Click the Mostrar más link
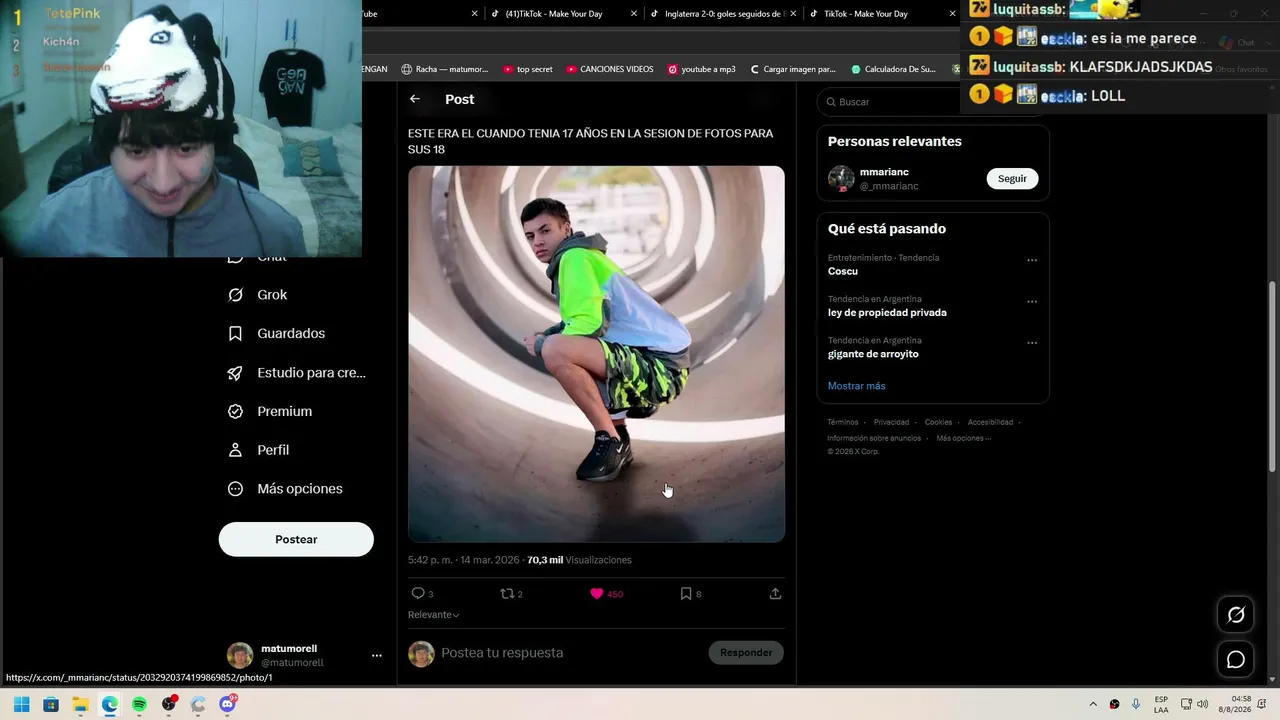1280x720 pixels. click(x=856, y=386)
